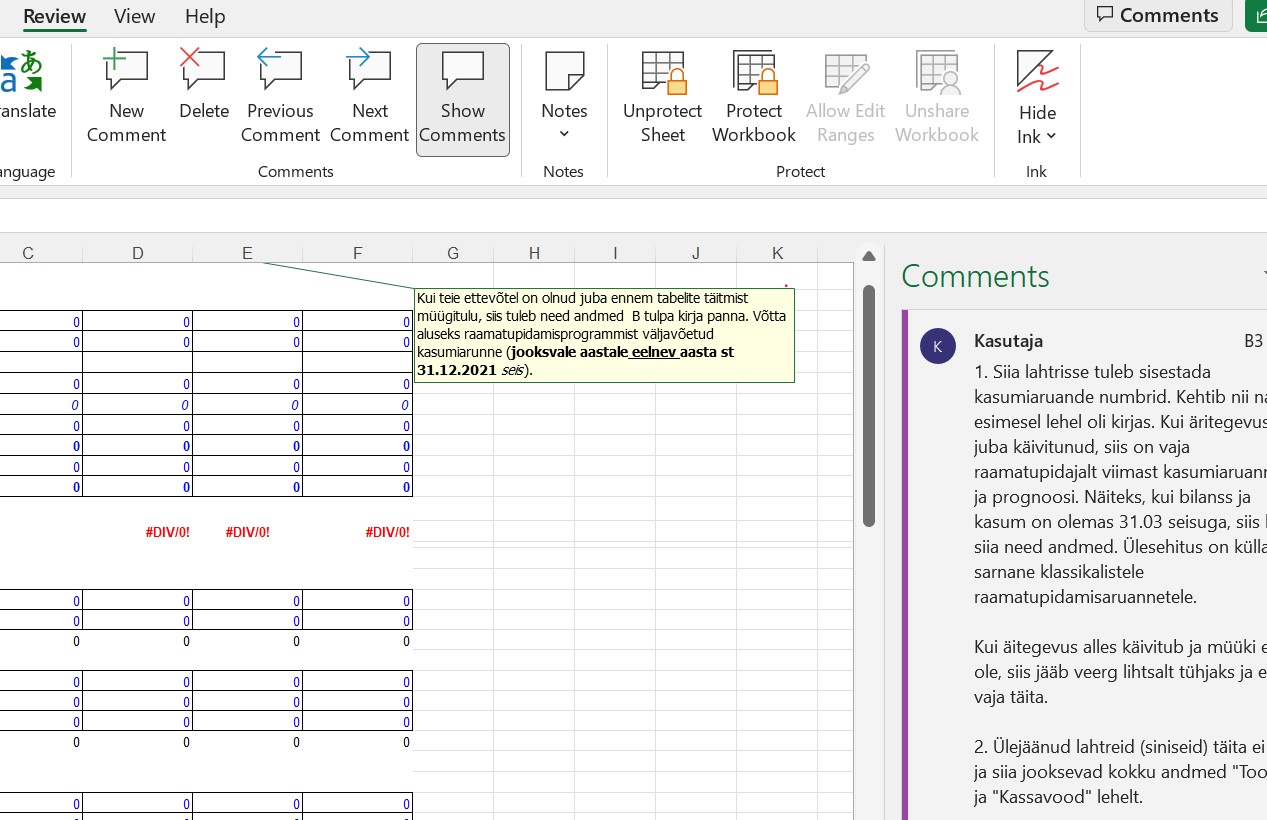
Task: Select column E header
Action: (x=247, y=253)
